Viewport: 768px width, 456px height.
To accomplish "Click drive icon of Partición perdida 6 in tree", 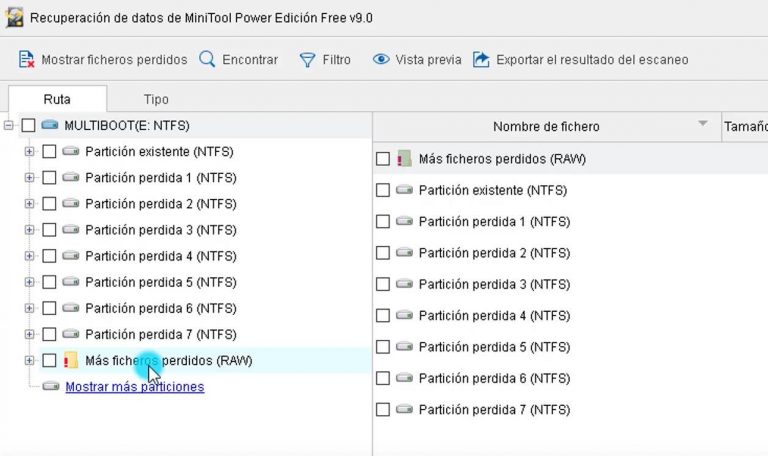I will [x=71, y=308].
